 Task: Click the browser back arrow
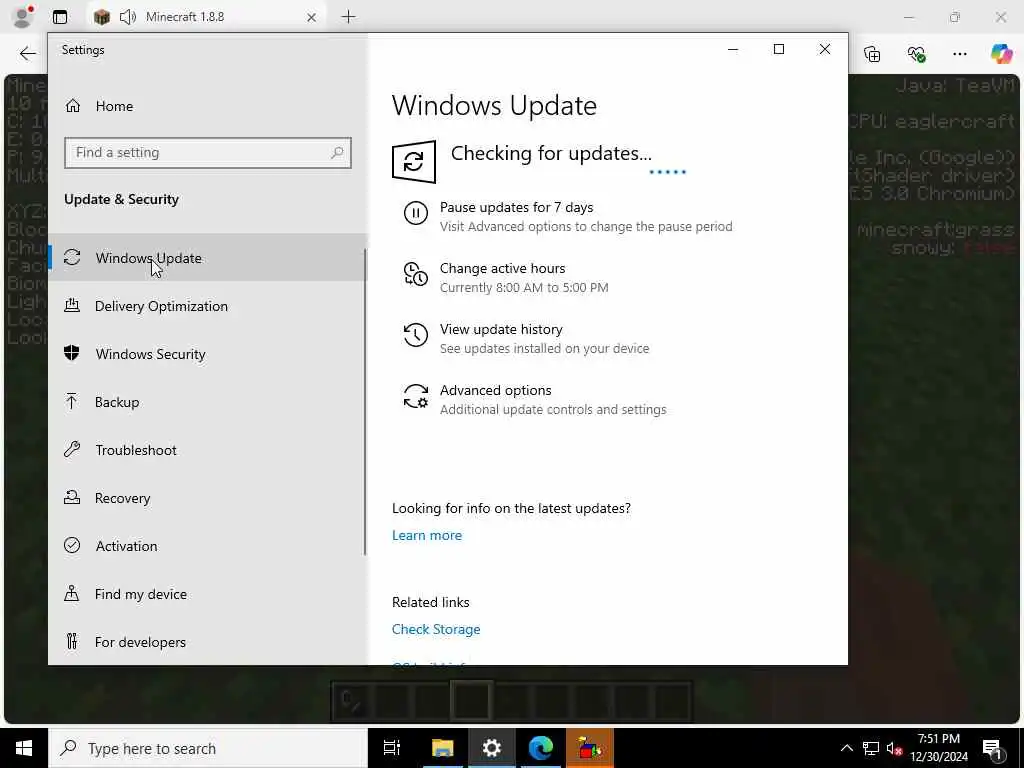pos(27,54)
